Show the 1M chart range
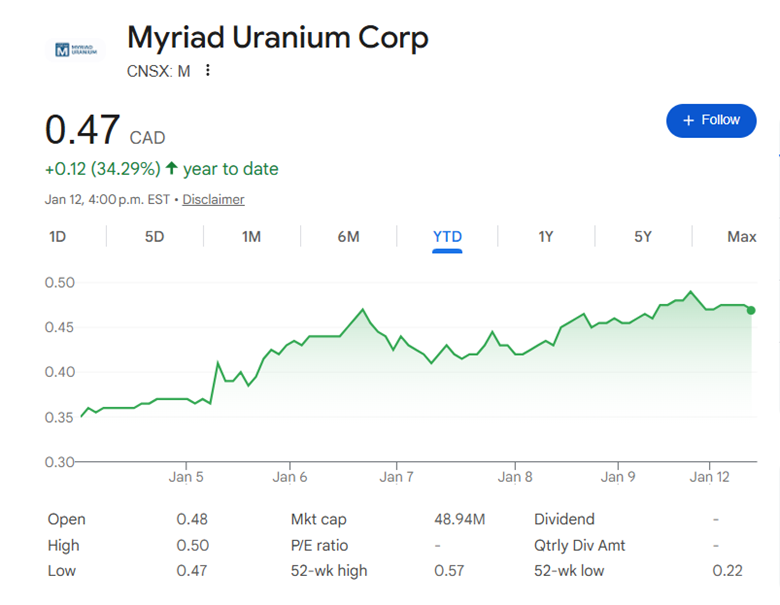The width and height of the screenshot is (780, 605). pos(251,237)
